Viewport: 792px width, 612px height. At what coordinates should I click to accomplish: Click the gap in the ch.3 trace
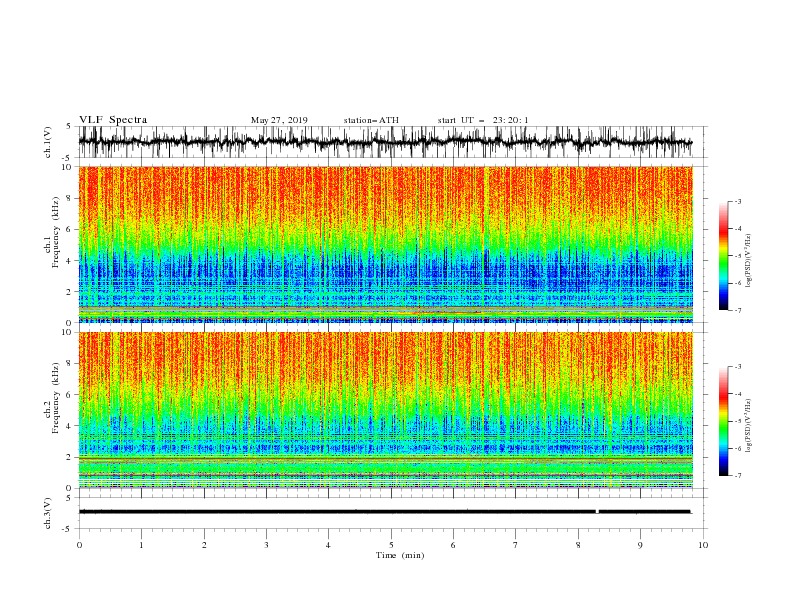click(x=597, y=512)
